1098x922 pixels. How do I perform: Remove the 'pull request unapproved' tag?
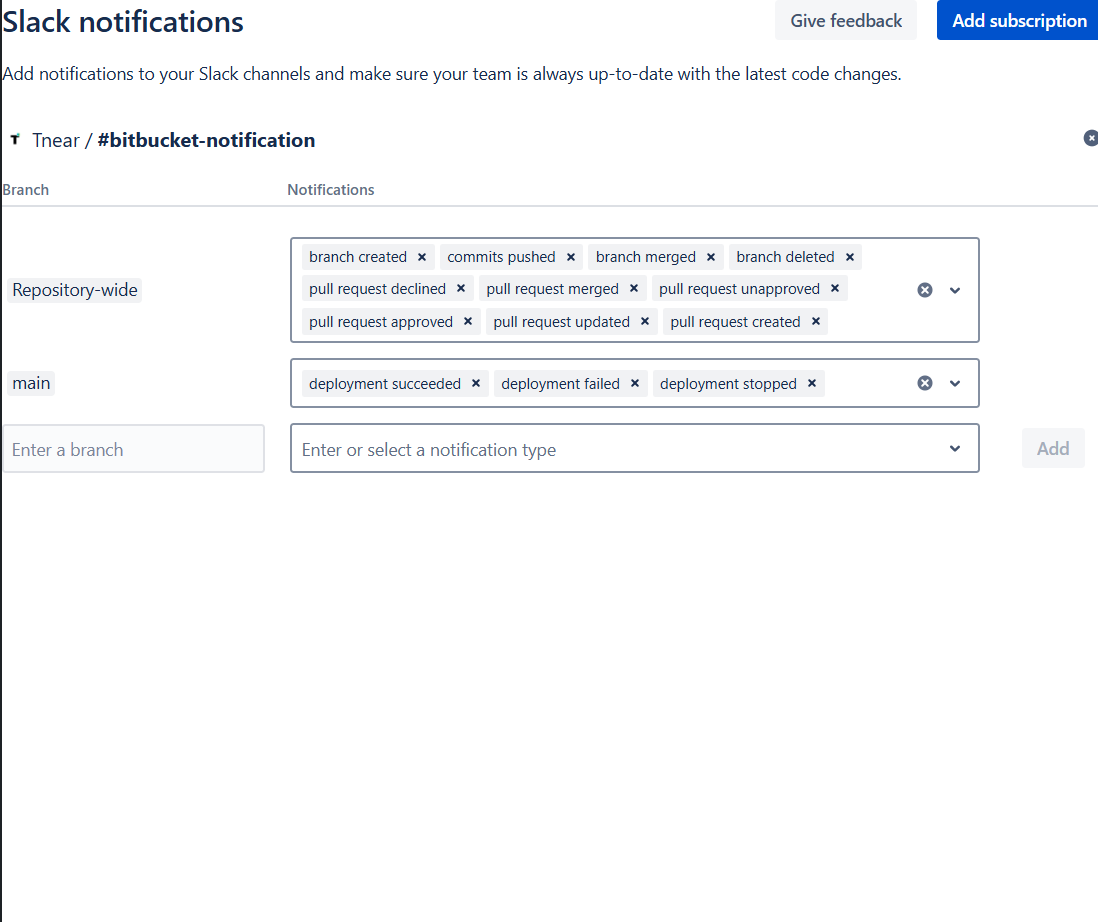coord(835,288)
